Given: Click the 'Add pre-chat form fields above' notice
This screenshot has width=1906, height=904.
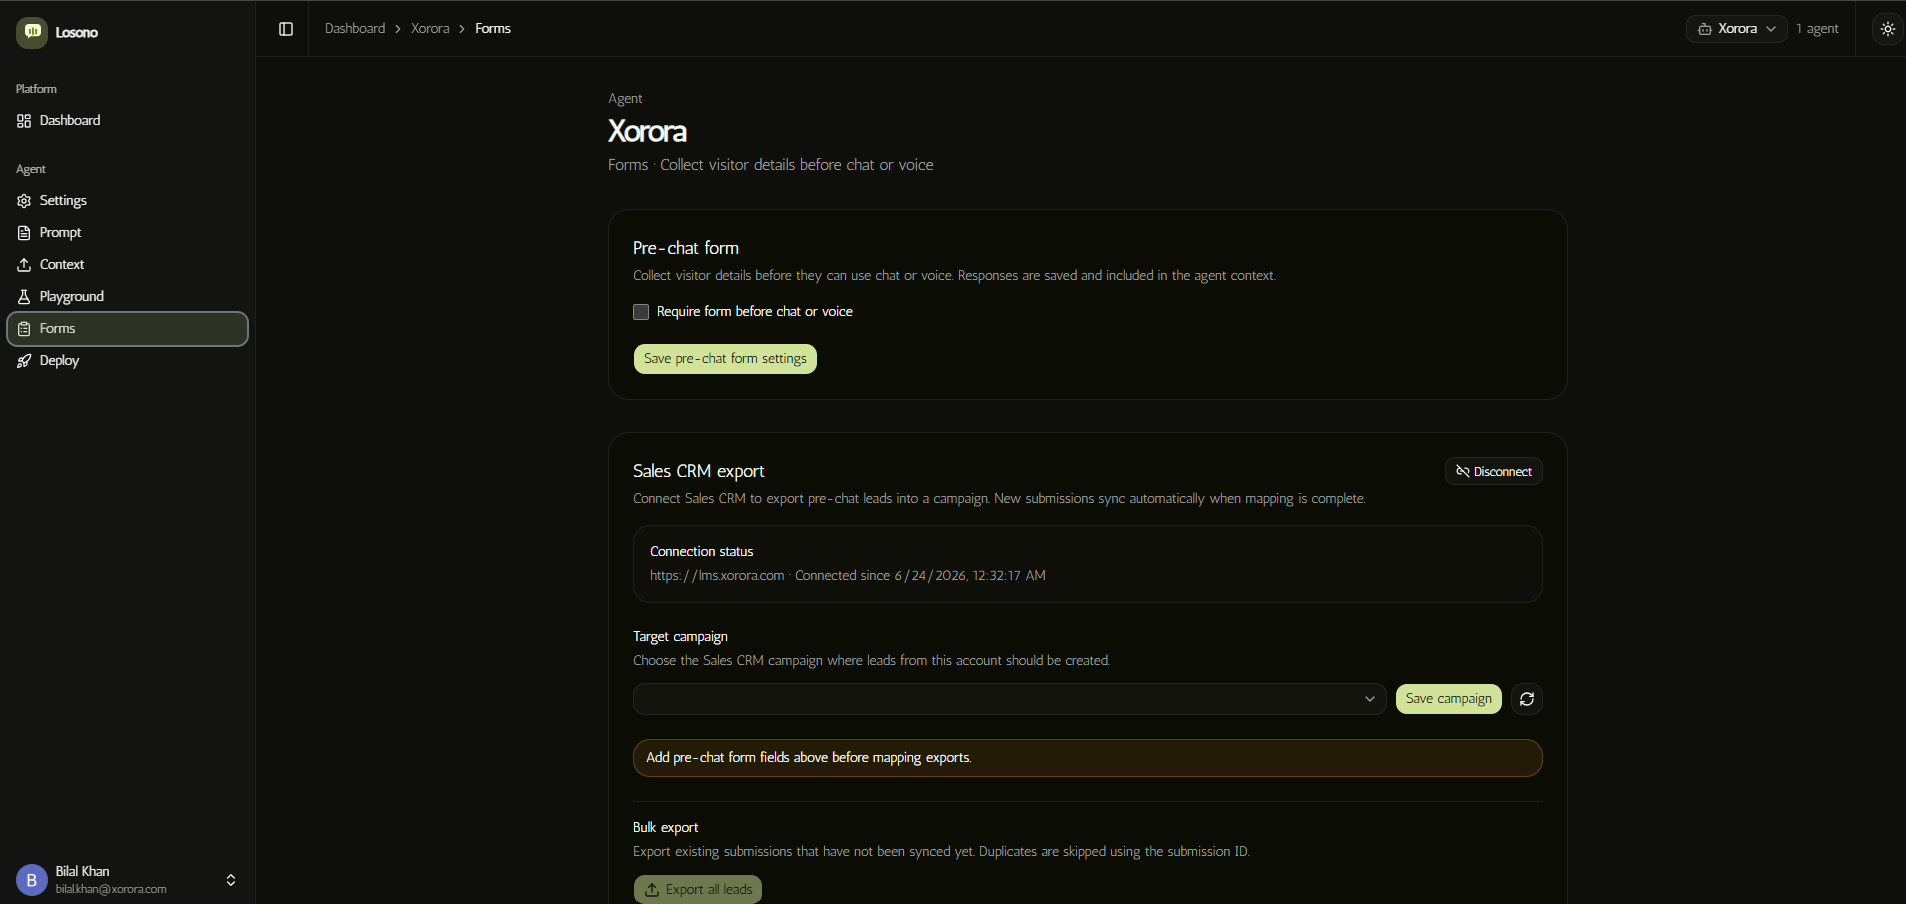Looking at the screenshot, I should tap(1087, 758).
